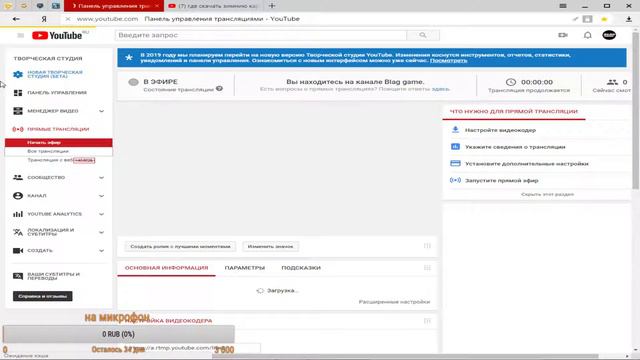Click the horizontal scrollbar at bottom
Viewport: 640px width, 360px height.
(405, 356)
